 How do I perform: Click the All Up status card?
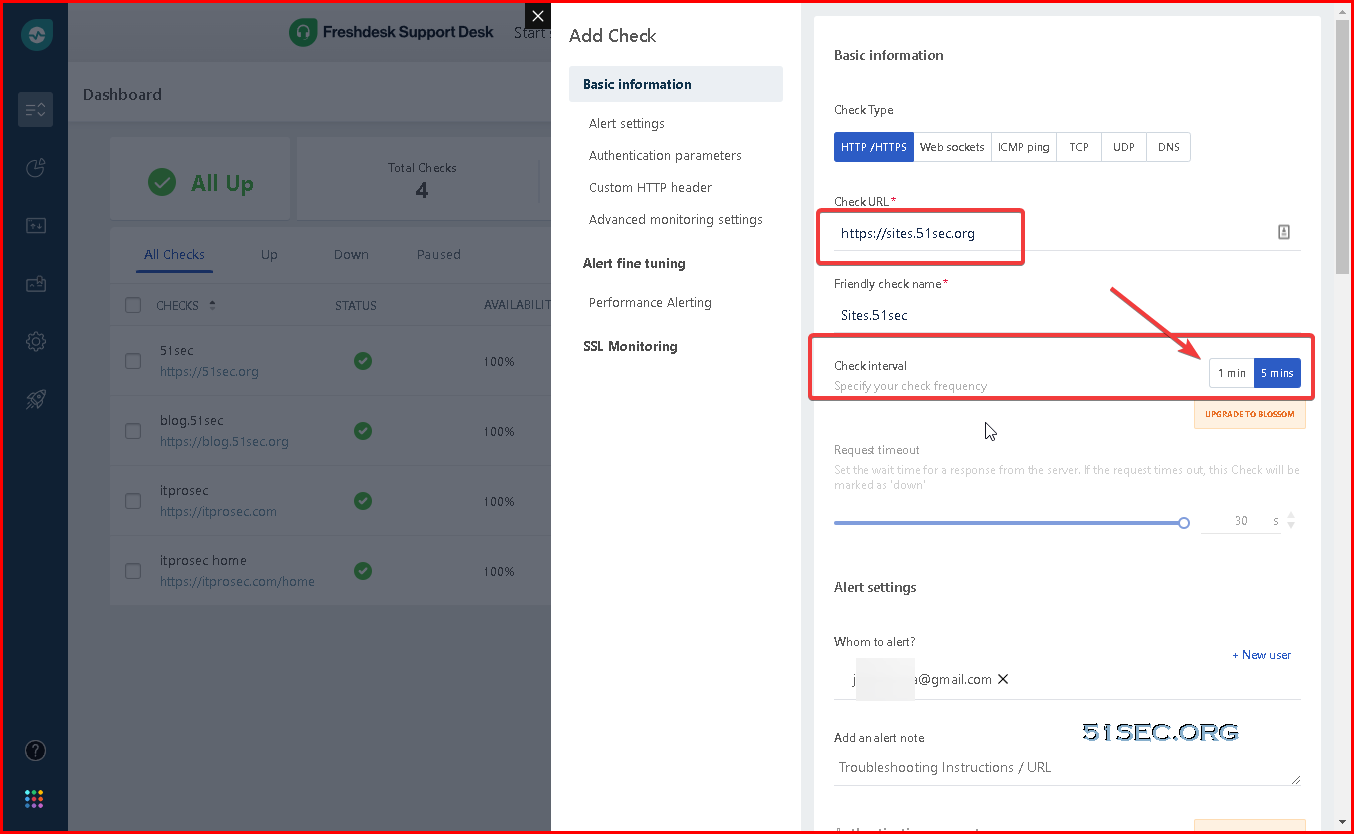point(200,179)
